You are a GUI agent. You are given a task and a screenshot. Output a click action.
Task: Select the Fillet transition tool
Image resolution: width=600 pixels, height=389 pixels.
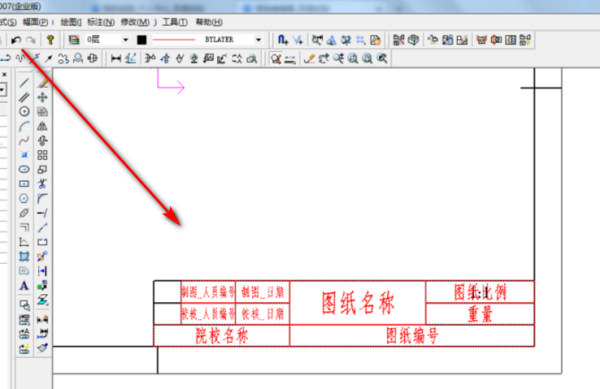(x=42, y=198)
